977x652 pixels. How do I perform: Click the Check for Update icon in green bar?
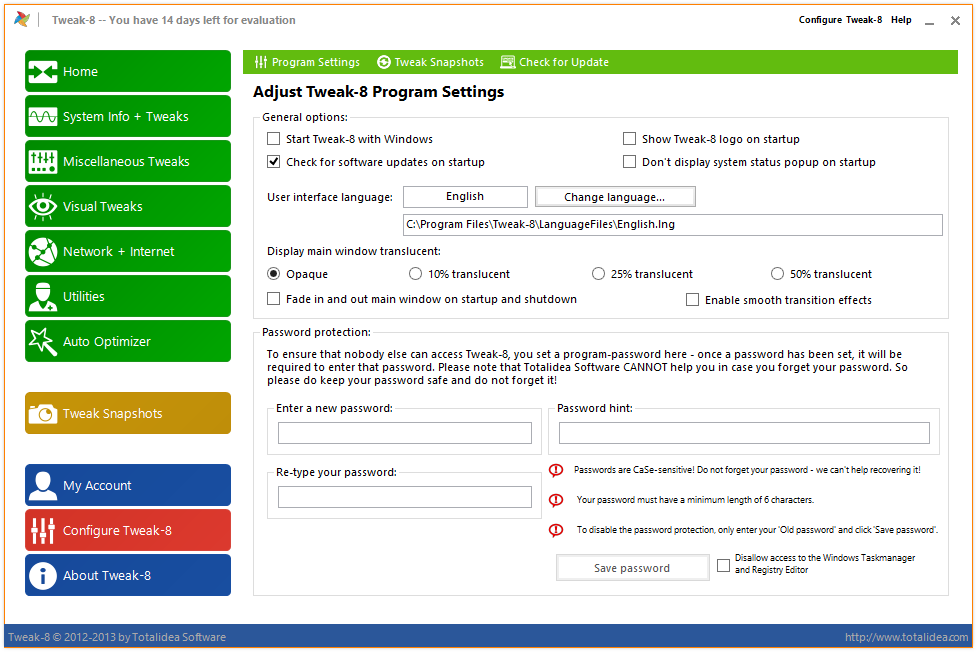pos(508,62)
